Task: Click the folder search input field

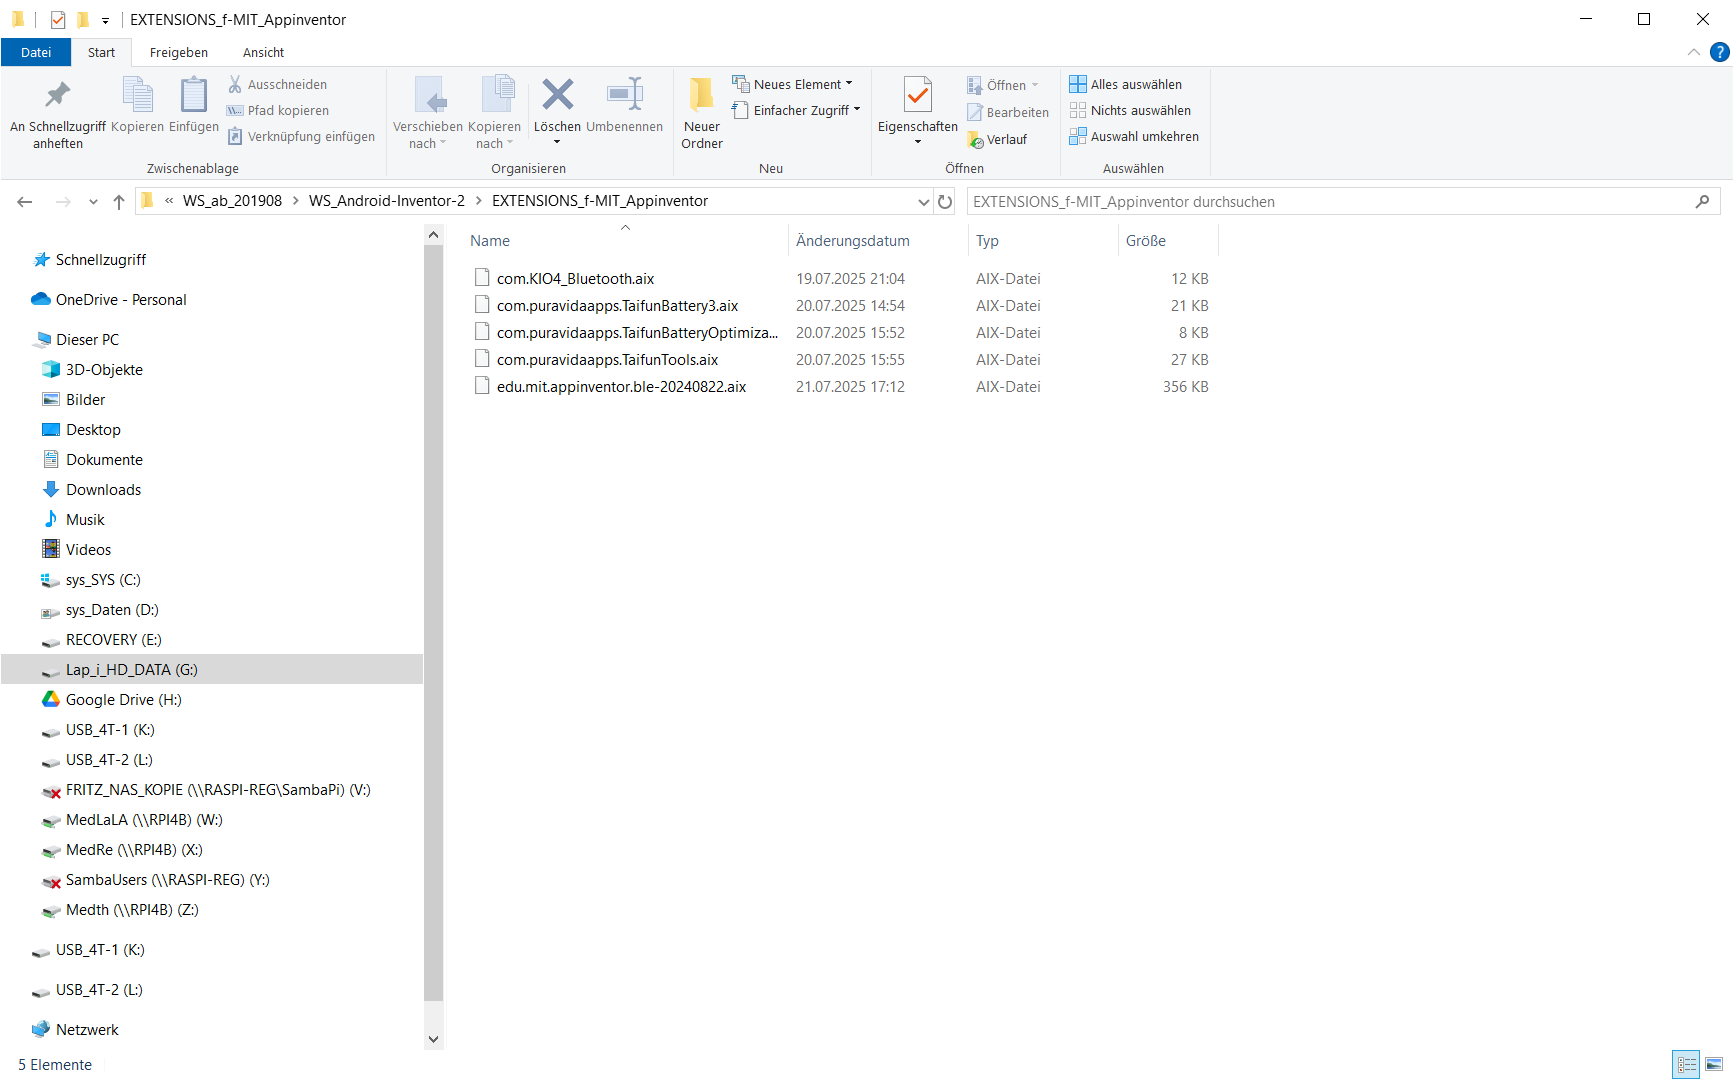Action: point(1330,202)
